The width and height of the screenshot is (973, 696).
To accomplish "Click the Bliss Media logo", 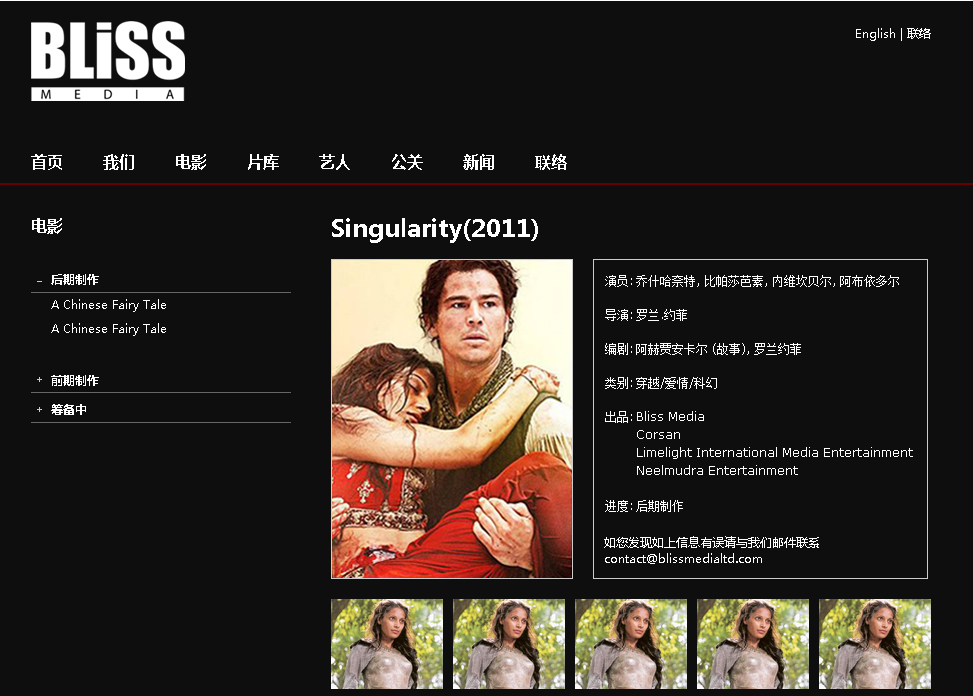I will [x=108, y=61].
